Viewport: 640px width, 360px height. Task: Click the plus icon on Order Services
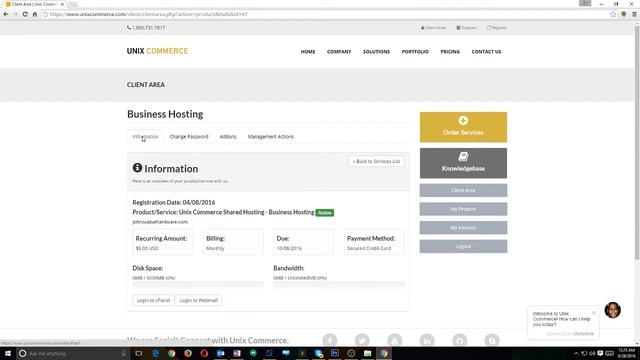click(463, 120)
